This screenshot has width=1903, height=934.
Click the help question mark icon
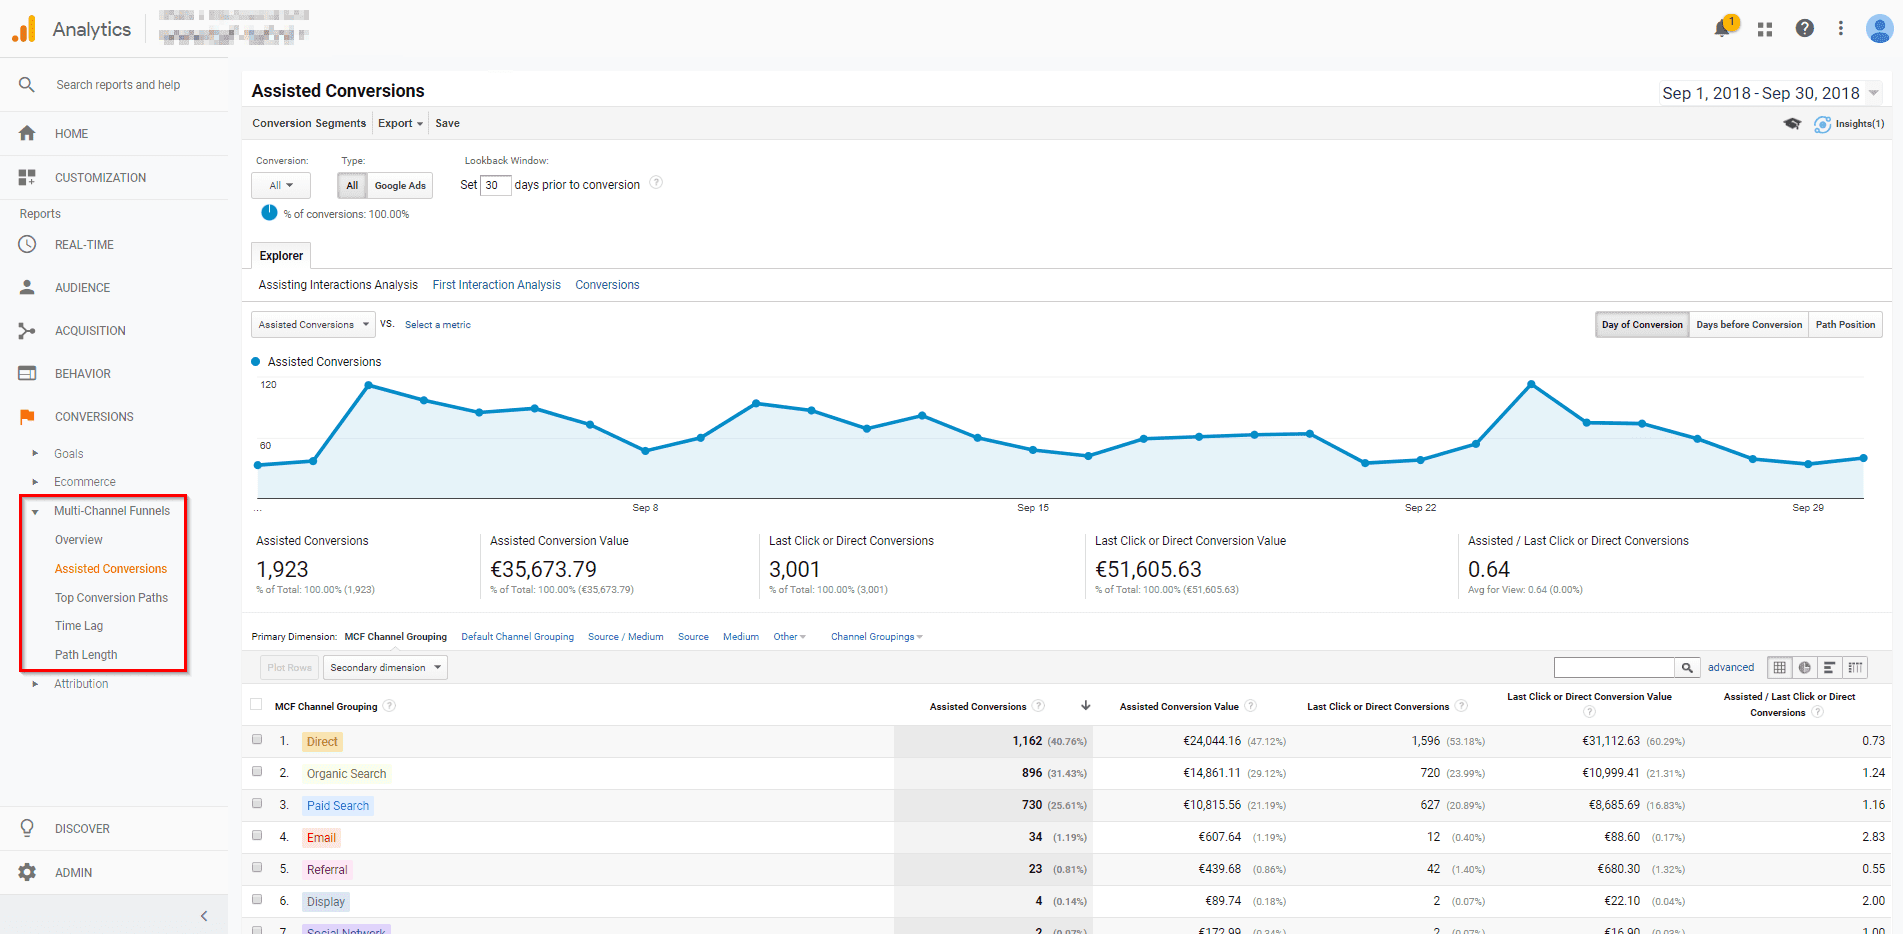(1804, 28)
